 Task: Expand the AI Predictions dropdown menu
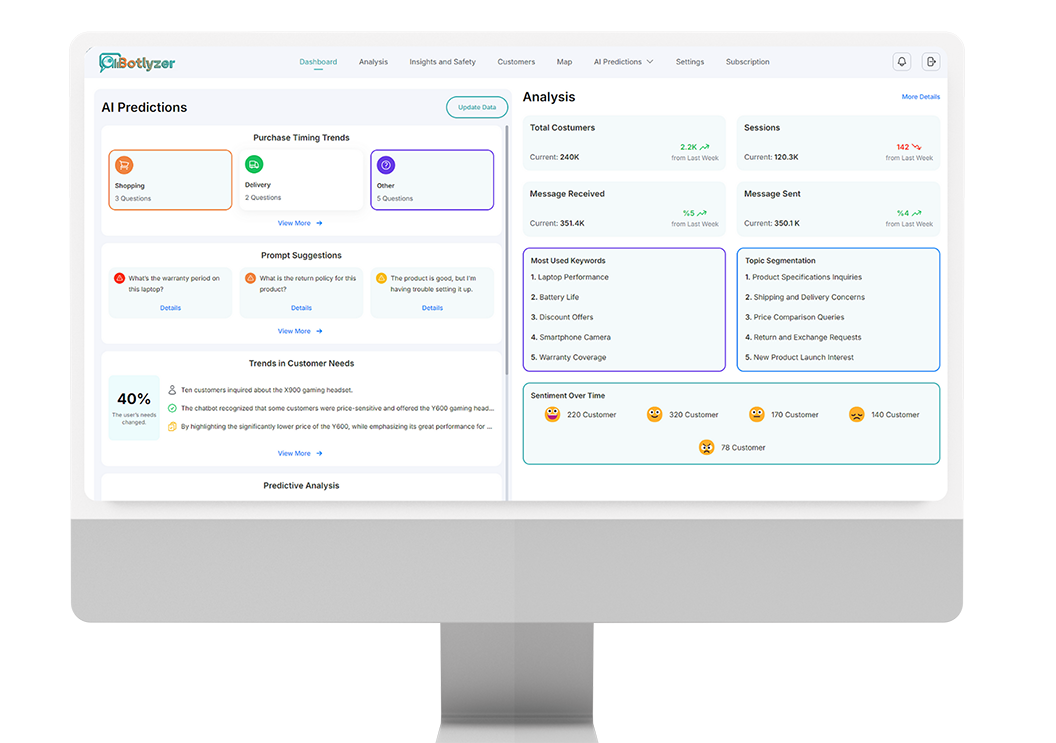tap(623, 62)
